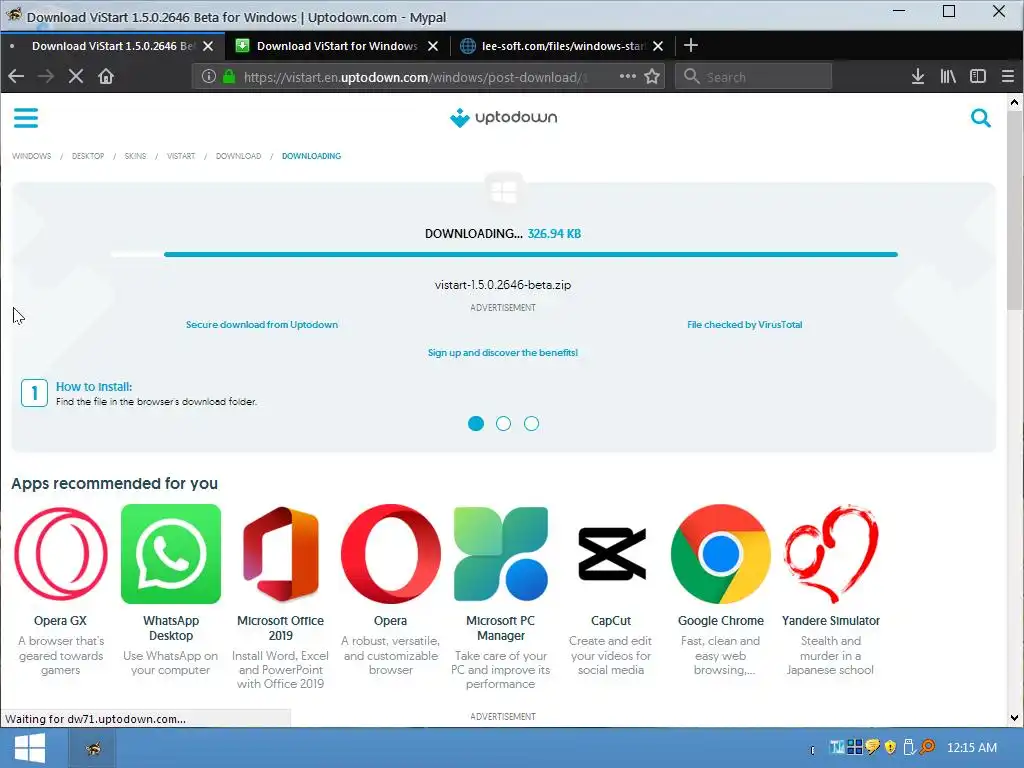The image size is (1024, 768).
Task: Close the Download ViStart 1.5.0.2646 tab
Action: click(208, 46)
